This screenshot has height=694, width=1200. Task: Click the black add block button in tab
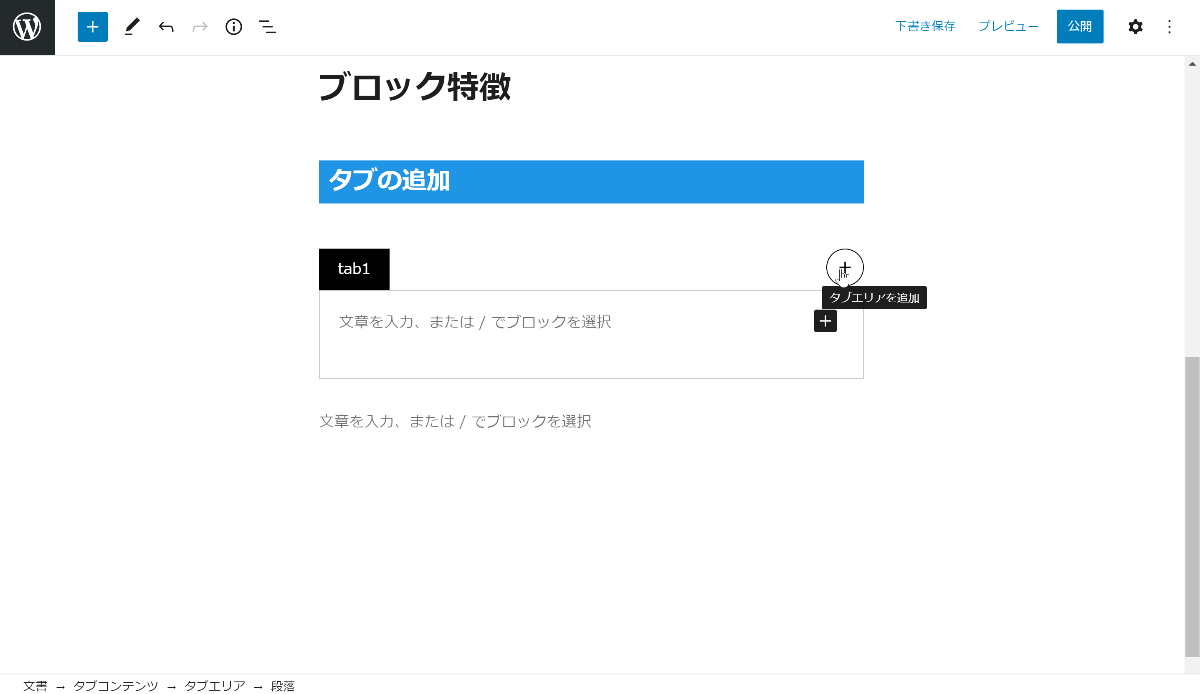(x=825, y=321)
